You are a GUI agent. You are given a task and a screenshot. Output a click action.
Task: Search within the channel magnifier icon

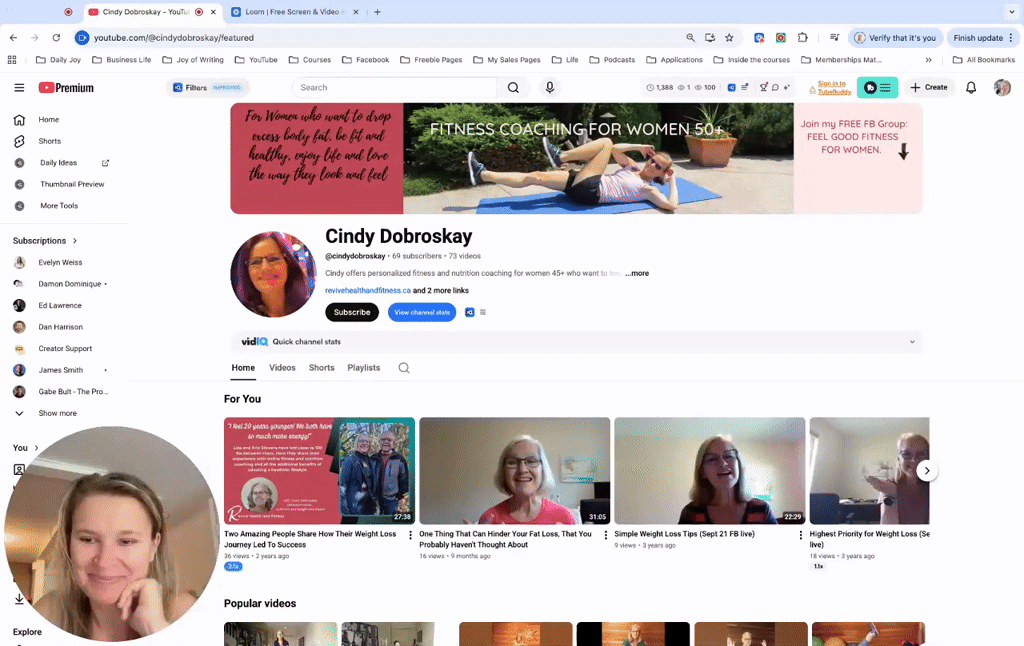pos(404,368)
